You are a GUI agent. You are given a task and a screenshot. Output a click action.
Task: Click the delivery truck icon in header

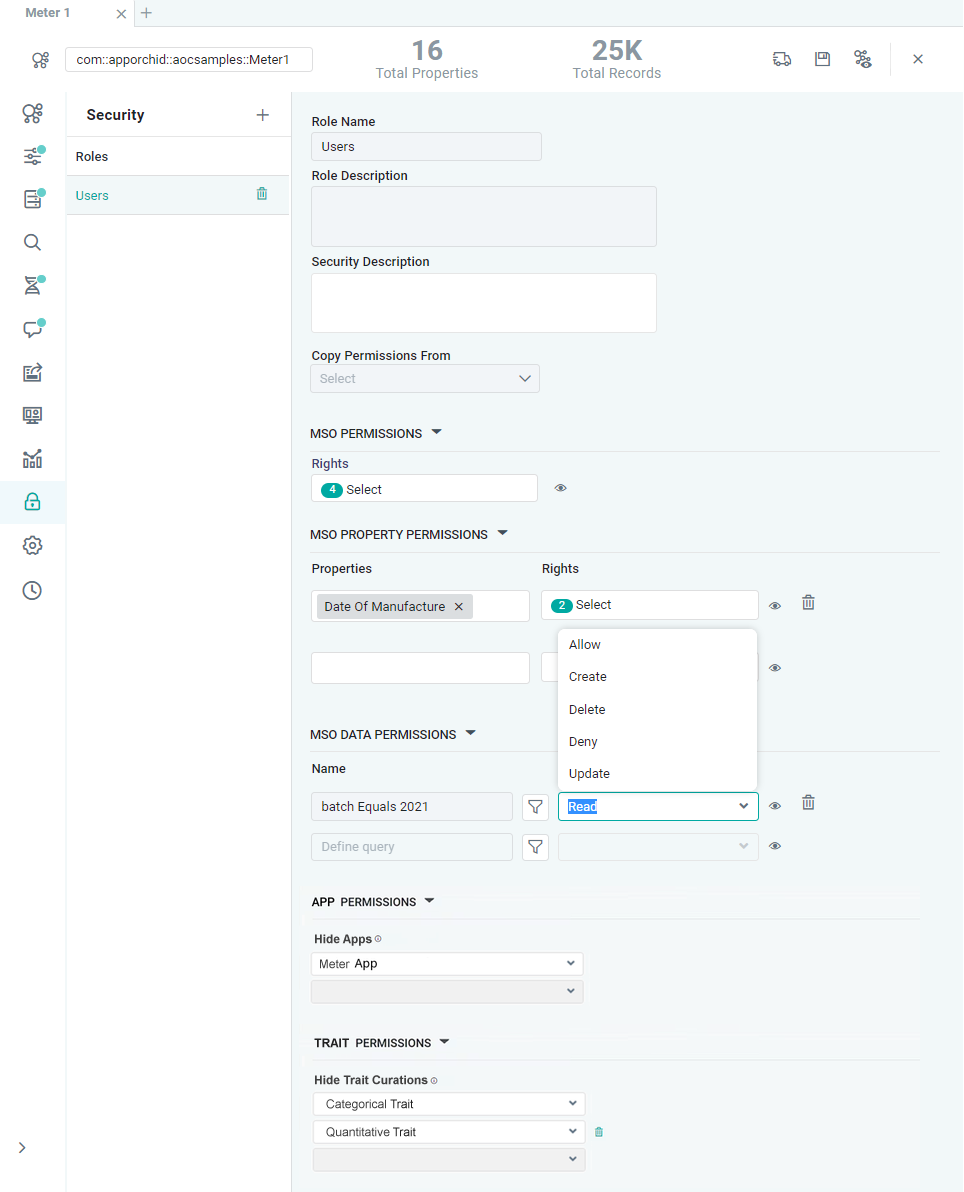(x=782, y=59)
